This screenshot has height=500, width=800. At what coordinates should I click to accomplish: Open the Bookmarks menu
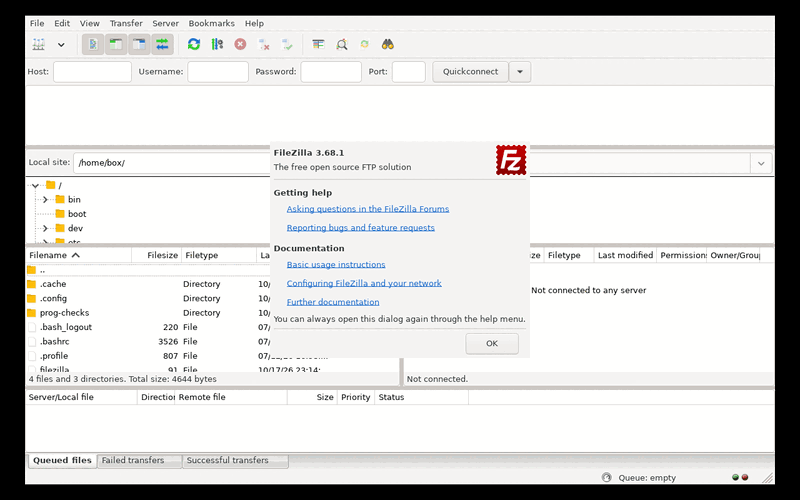click(x=211, y=23)
